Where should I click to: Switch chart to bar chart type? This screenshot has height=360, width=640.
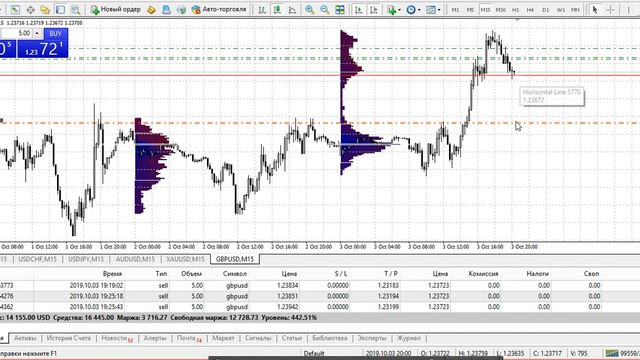tap(262, 9)
